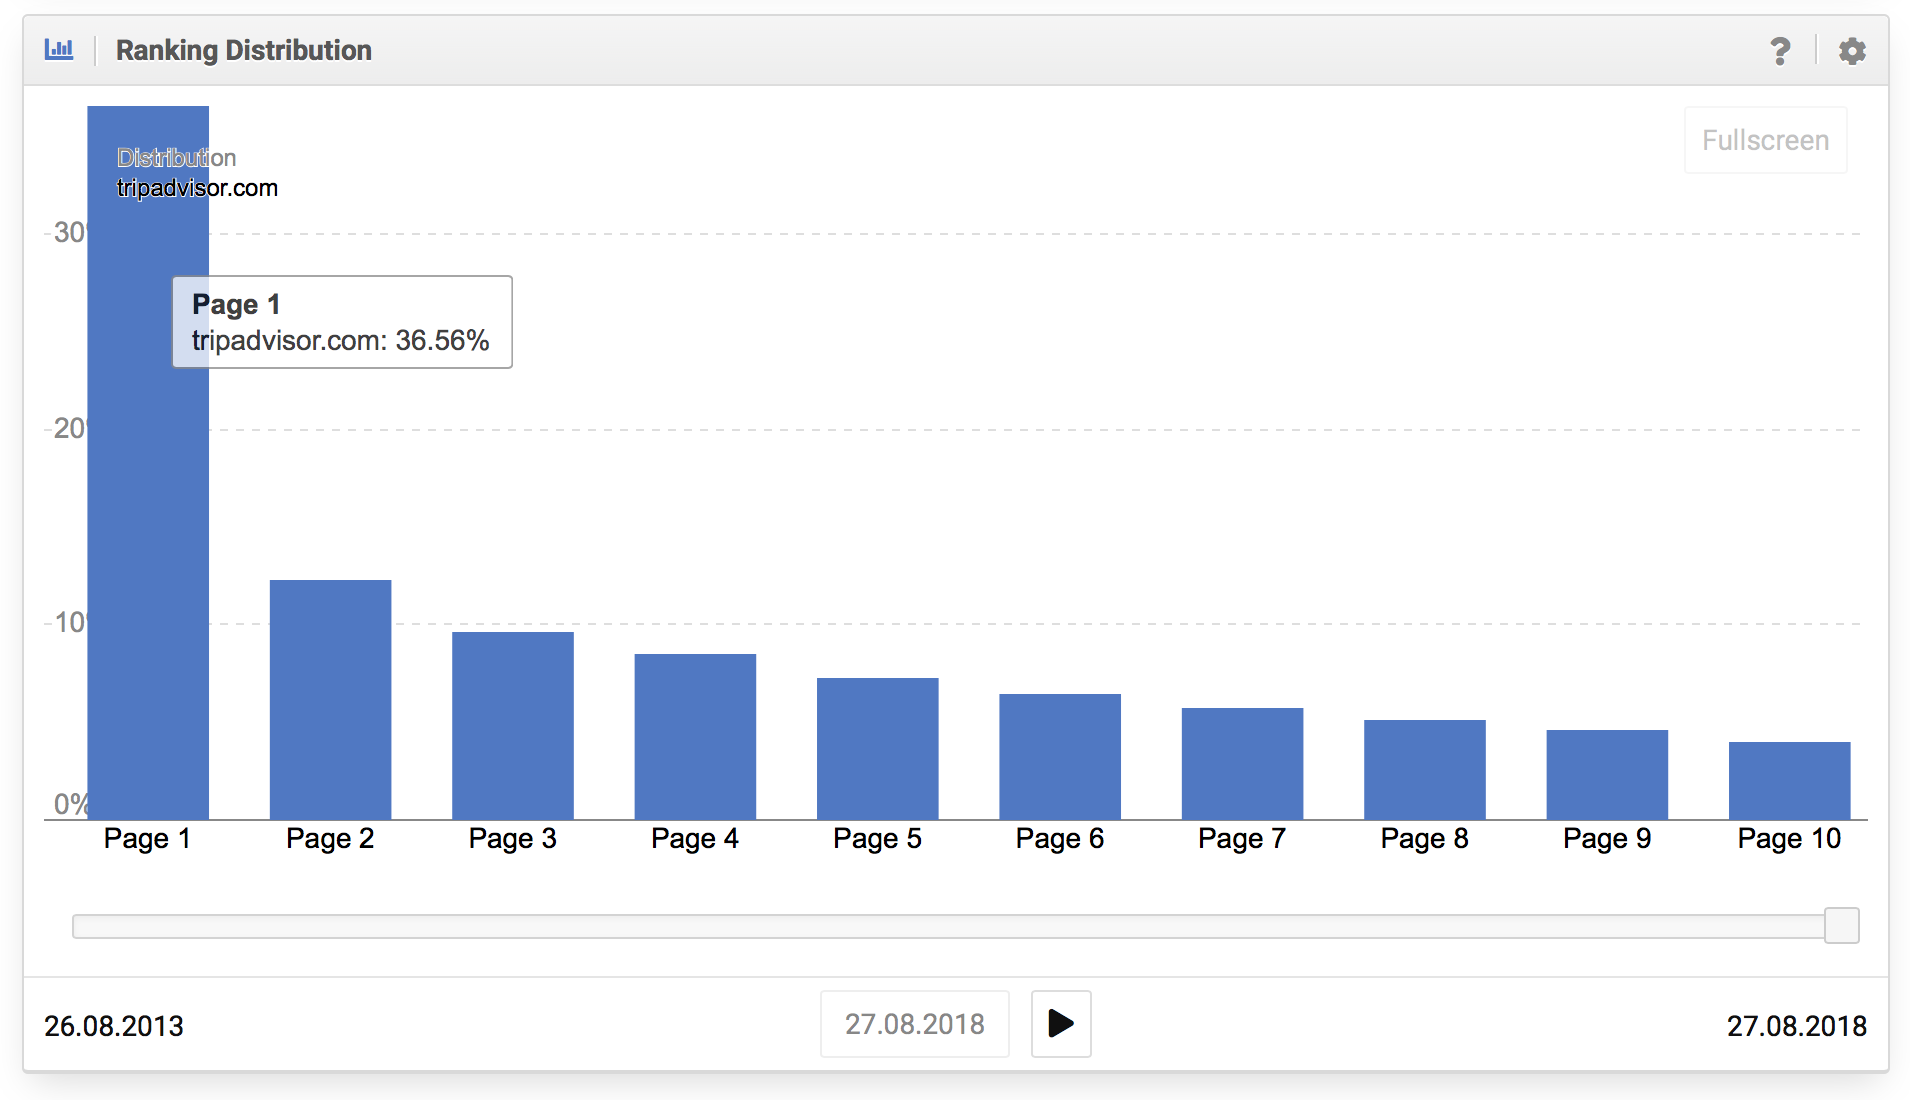1910x1100 pixels.
Task: Click the Page 1 axis label
Action: (147, 838)
